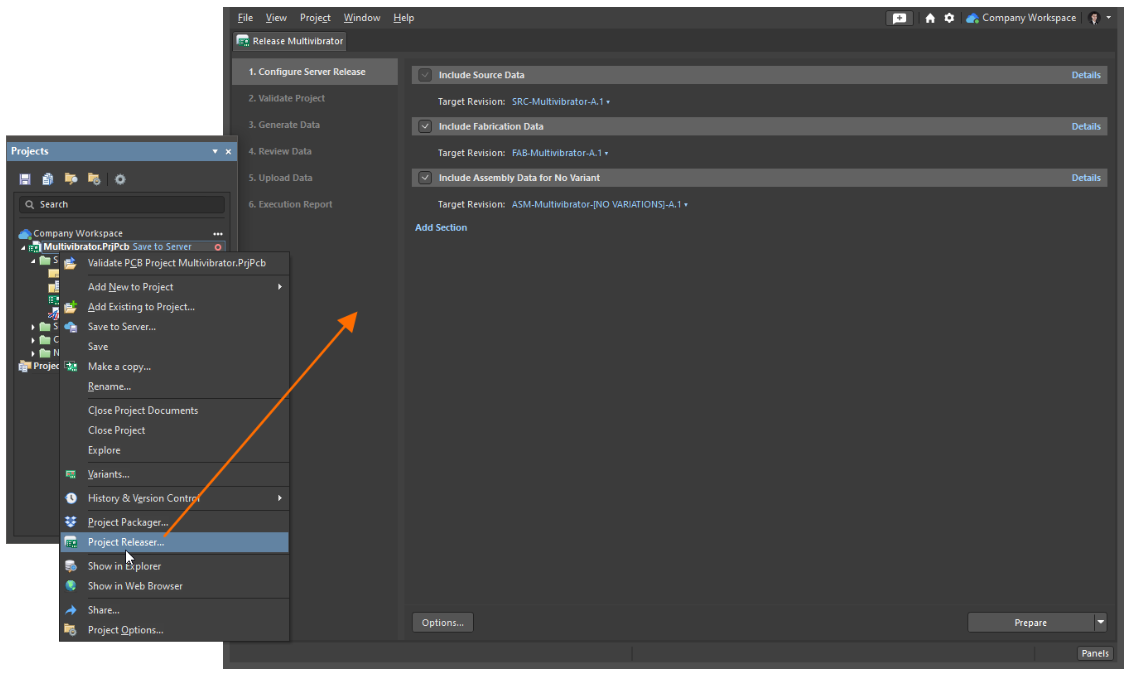Open the Release Multivibrator document tab
The image size is (1126, 673).
click(290, 42)
